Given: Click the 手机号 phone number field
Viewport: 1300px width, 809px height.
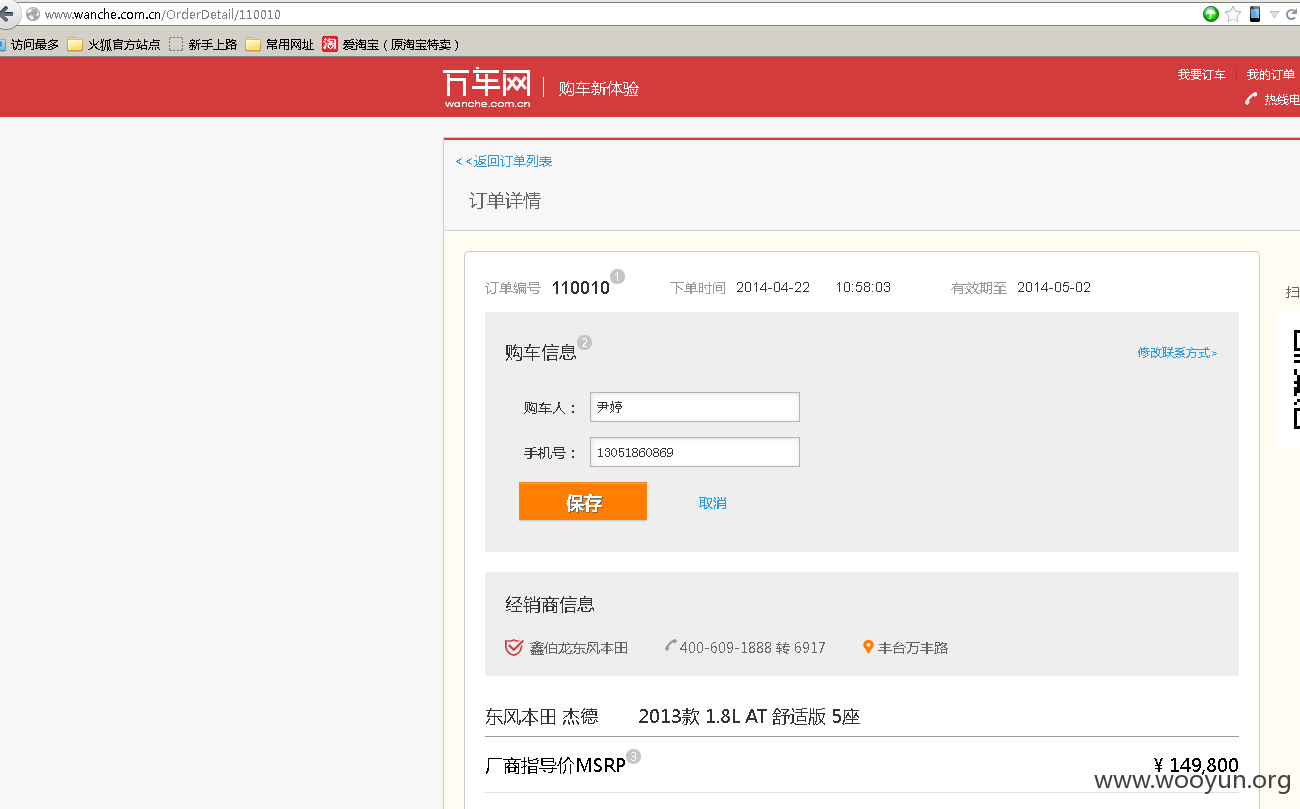Looking at the screenshot, I should point(695,452).
